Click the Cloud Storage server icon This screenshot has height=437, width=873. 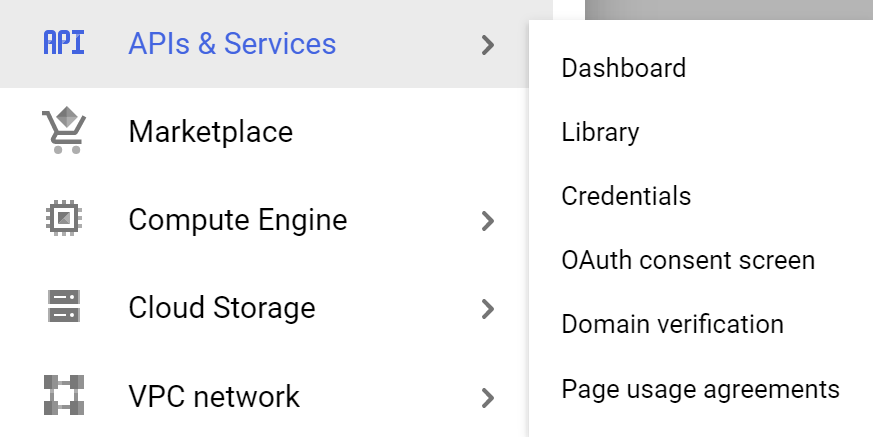tap(64, 306)
